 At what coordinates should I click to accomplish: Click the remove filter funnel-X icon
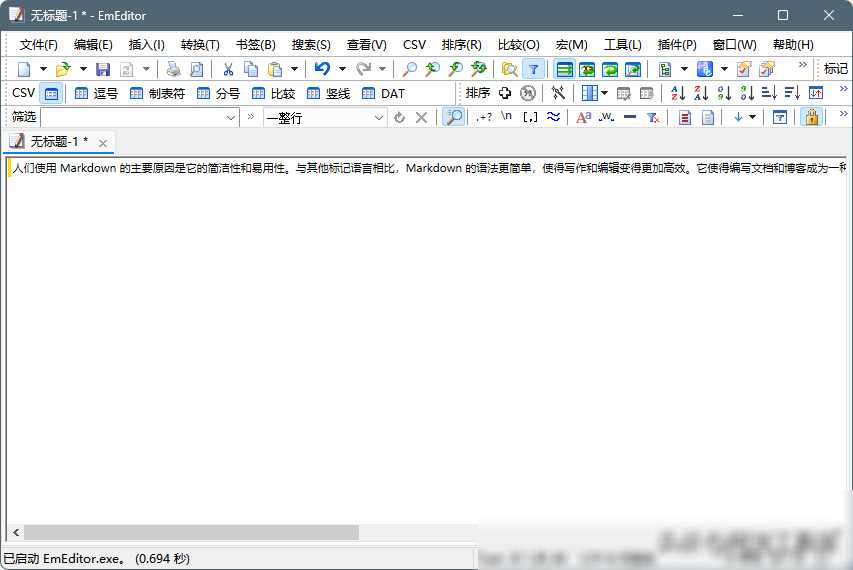pyautogui.click(x=653, y=117)
